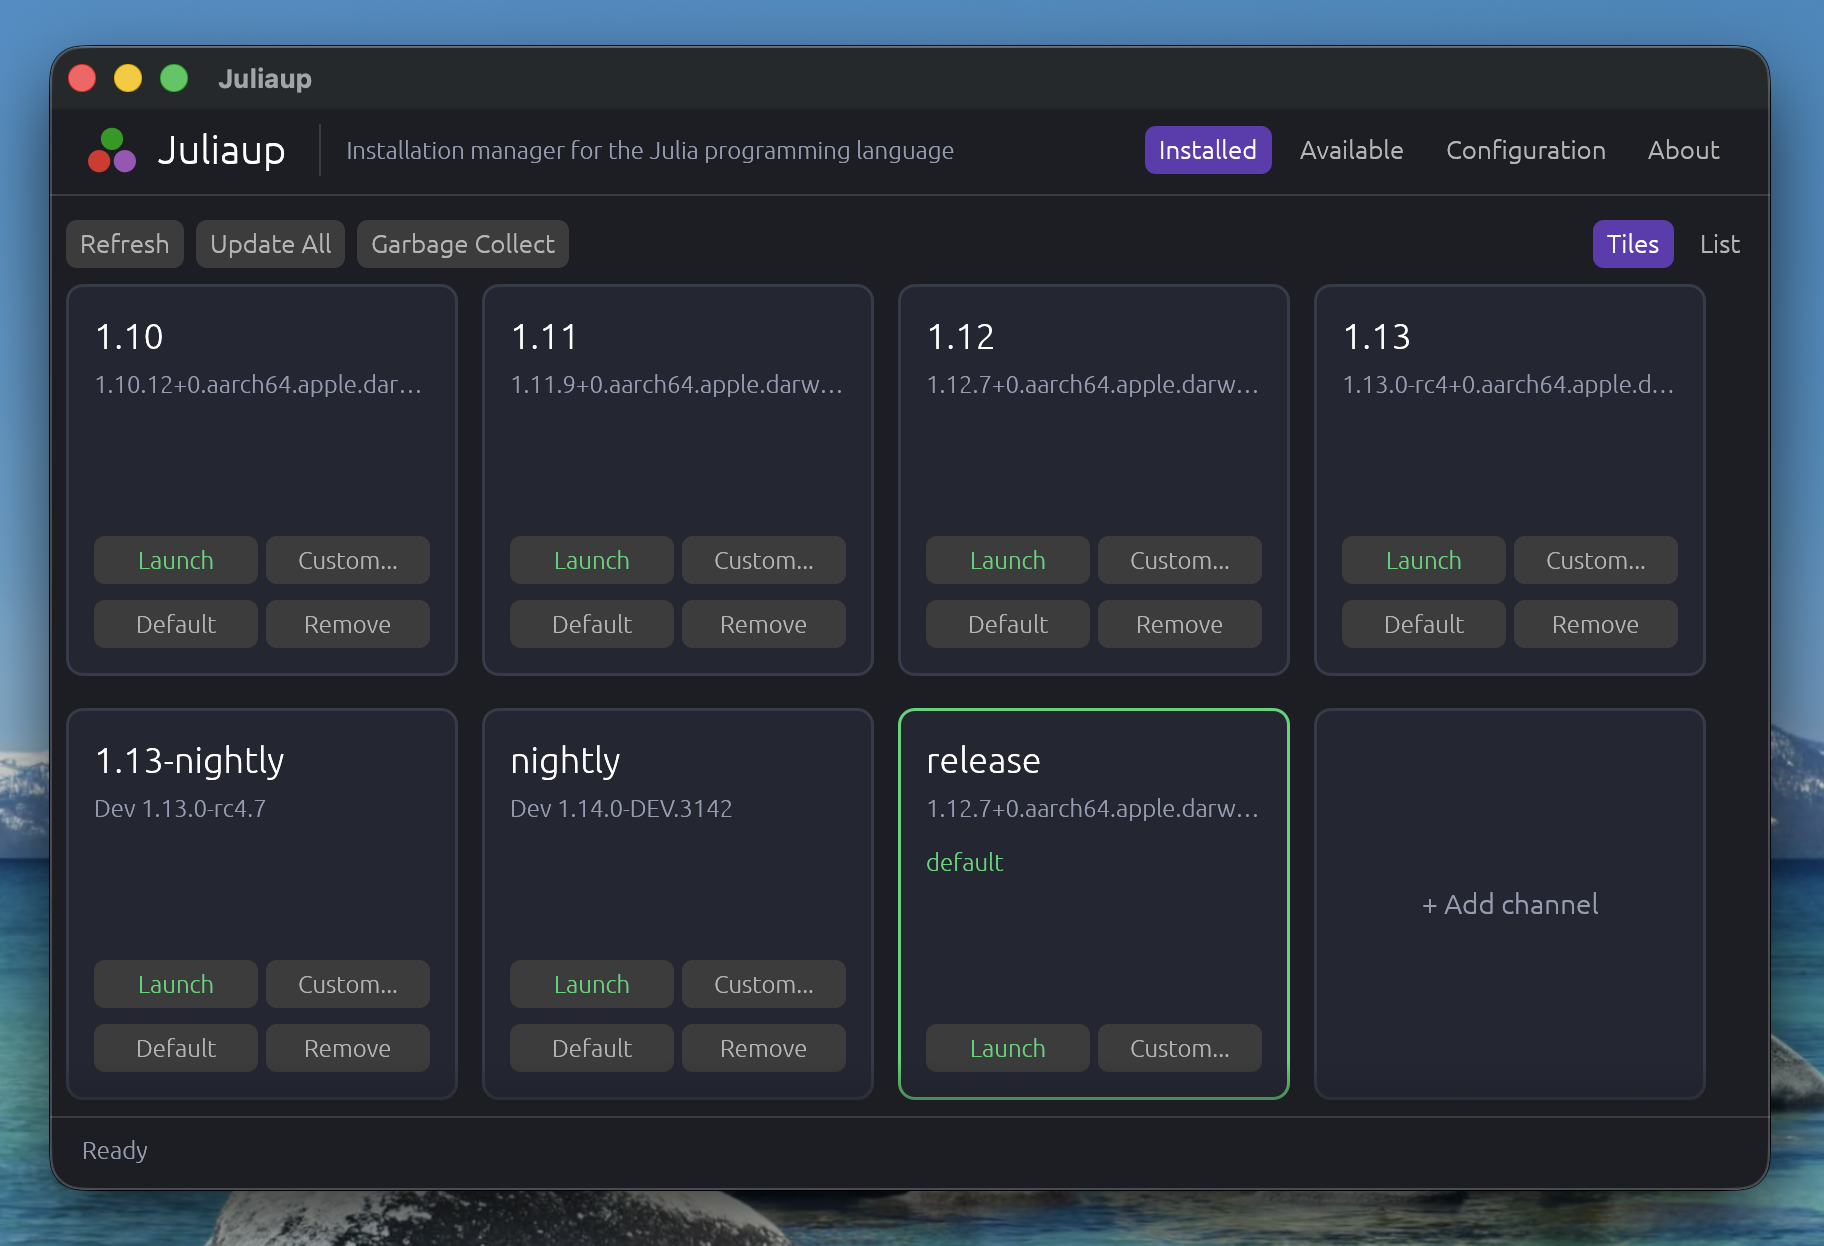Screen dimensions: 1824x1246
Task: Click Update All button
Action: pos(270,244)
